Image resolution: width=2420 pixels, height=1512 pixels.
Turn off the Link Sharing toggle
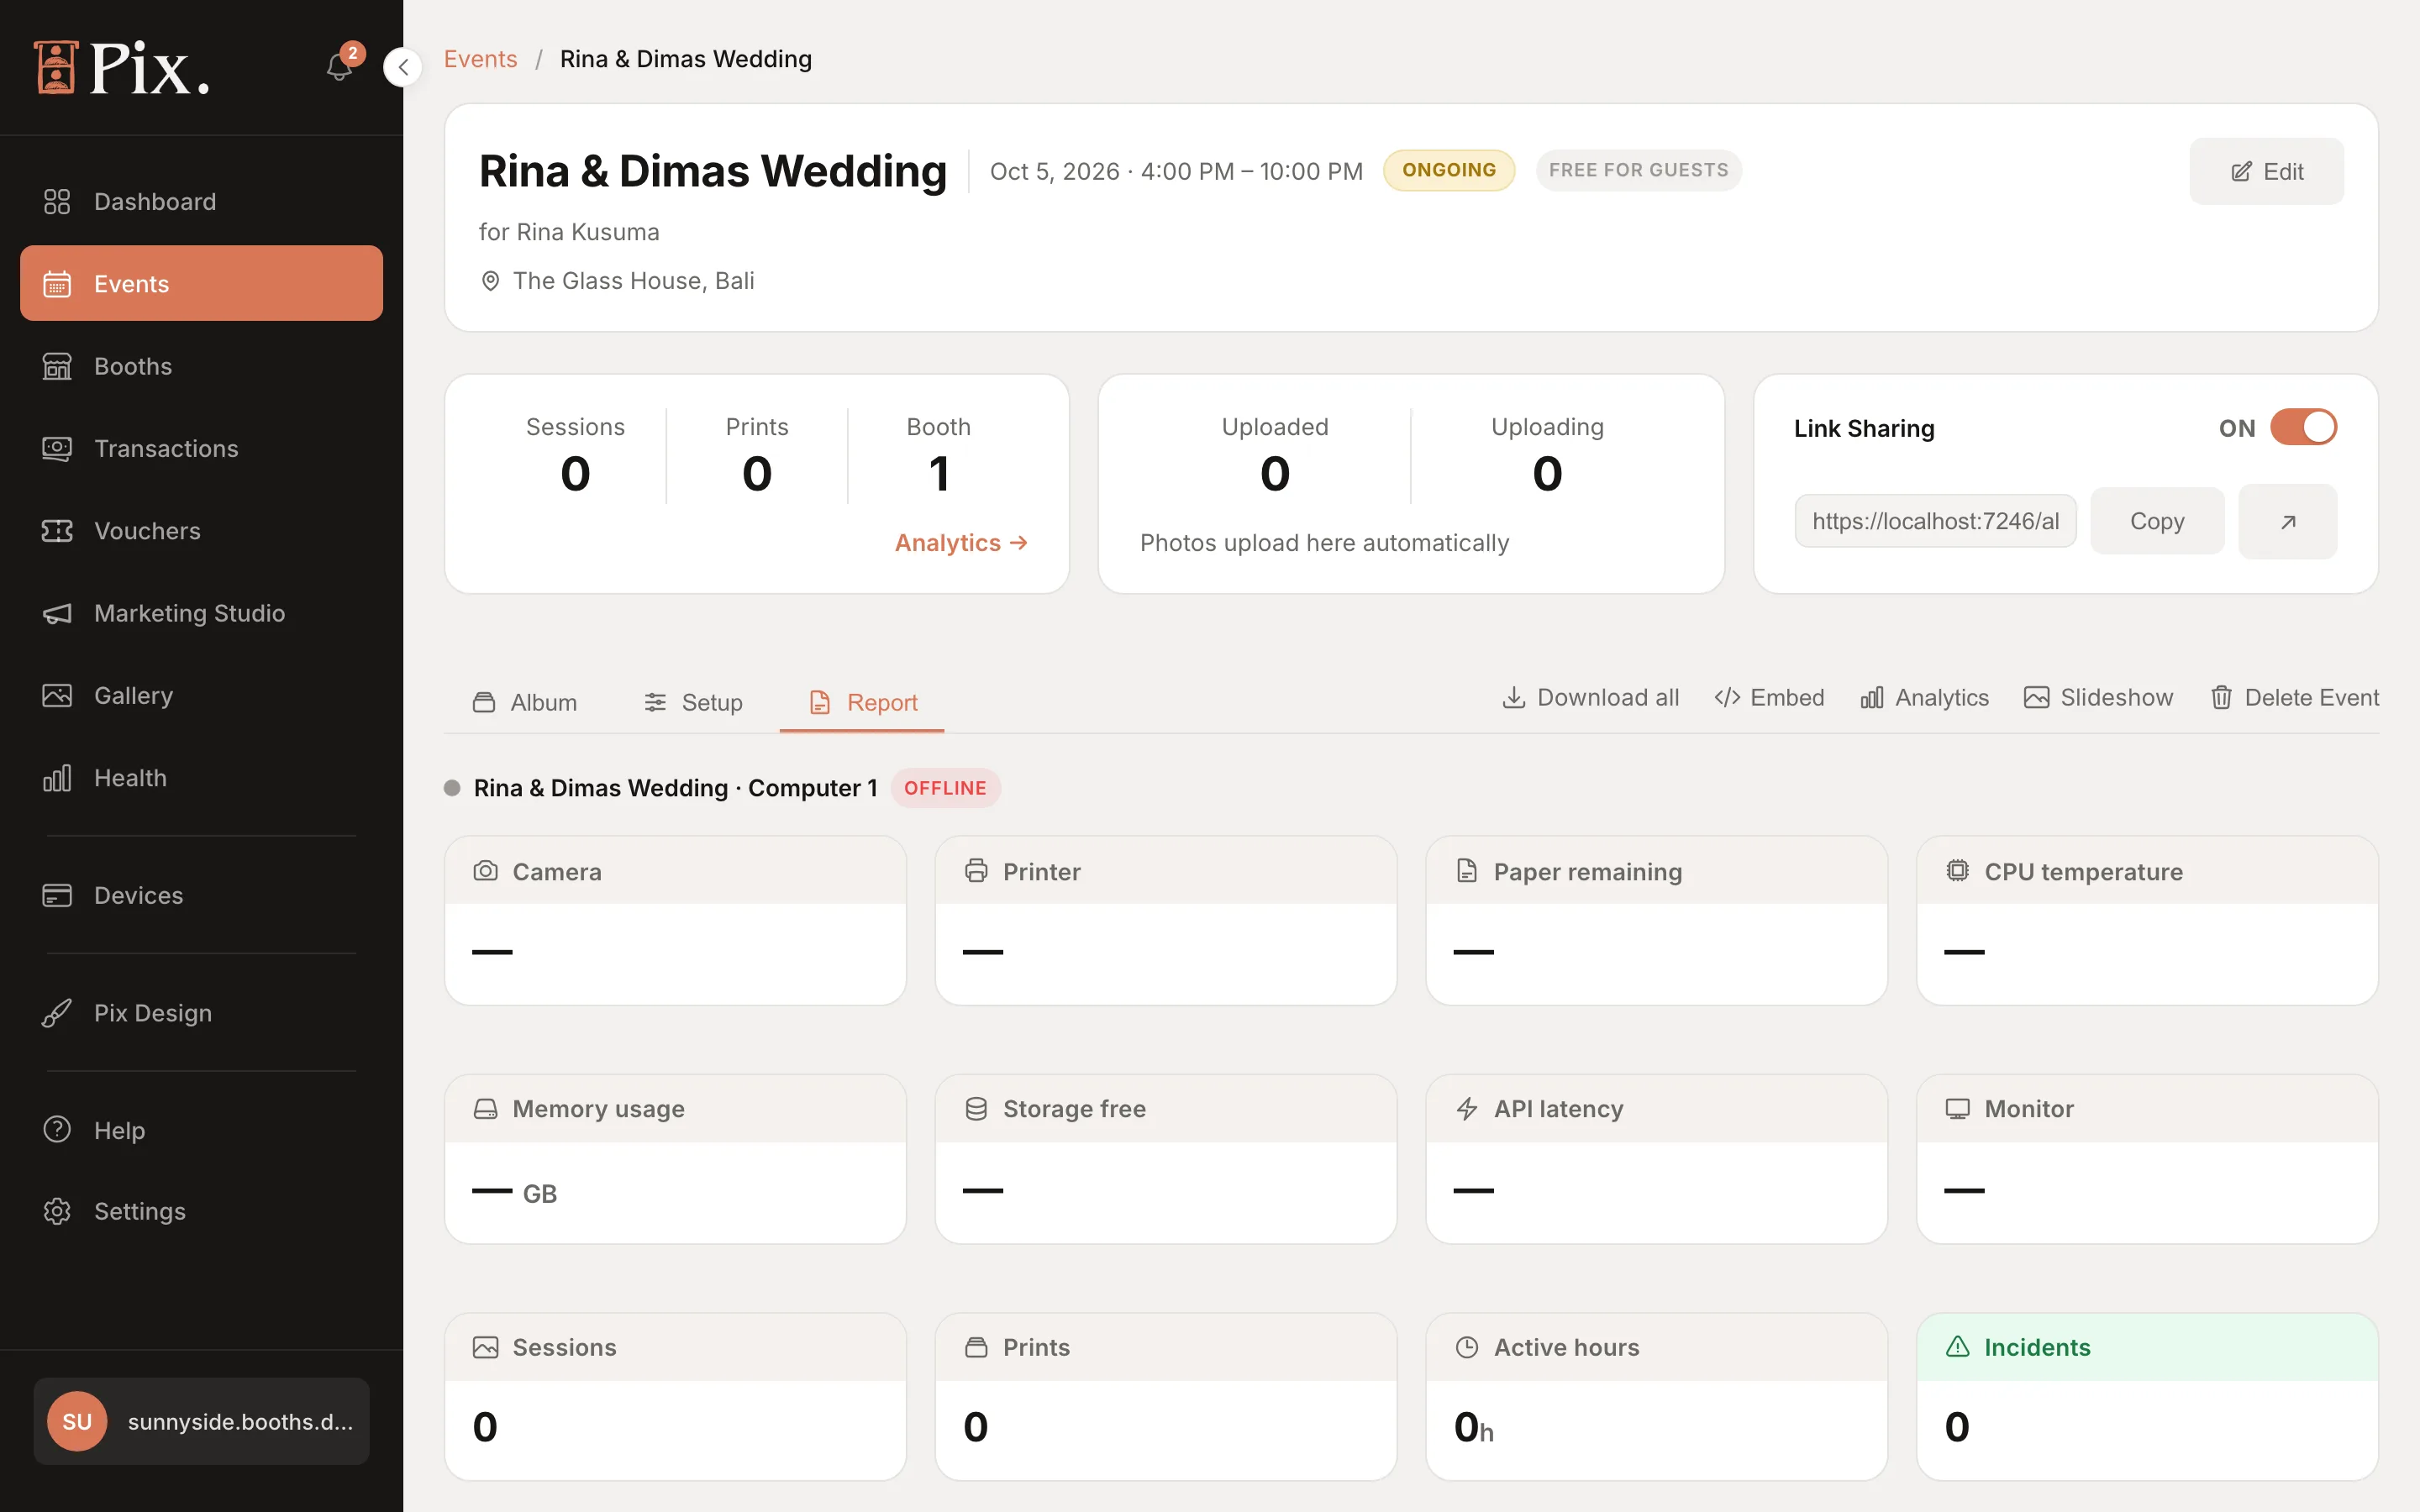pos(2303,428)
